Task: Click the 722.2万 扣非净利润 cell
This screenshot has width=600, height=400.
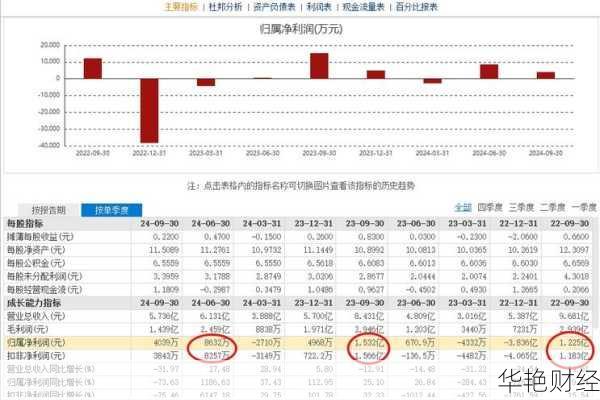Action: tap(318, 356)
